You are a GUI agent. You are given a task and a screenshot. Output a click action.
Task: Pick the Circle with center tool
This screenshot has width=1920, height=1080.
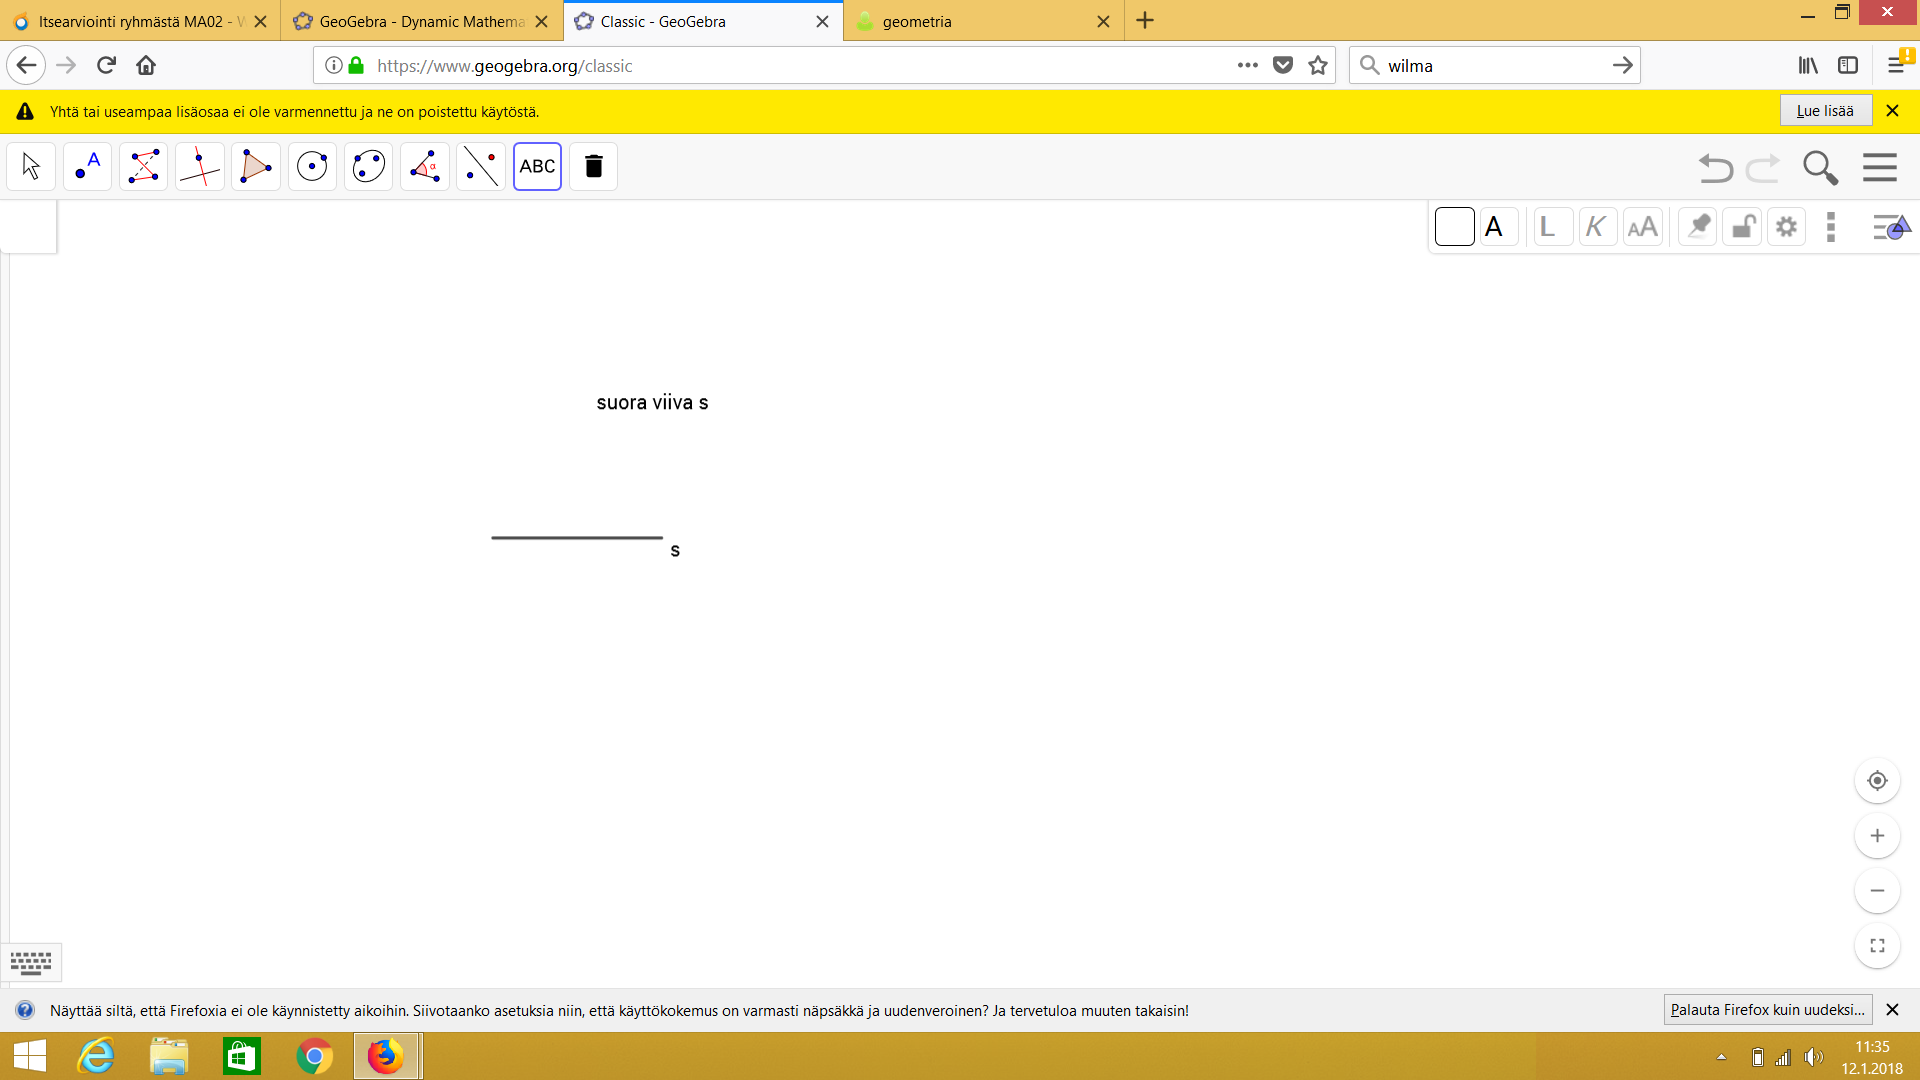click(x=312, y=166)
